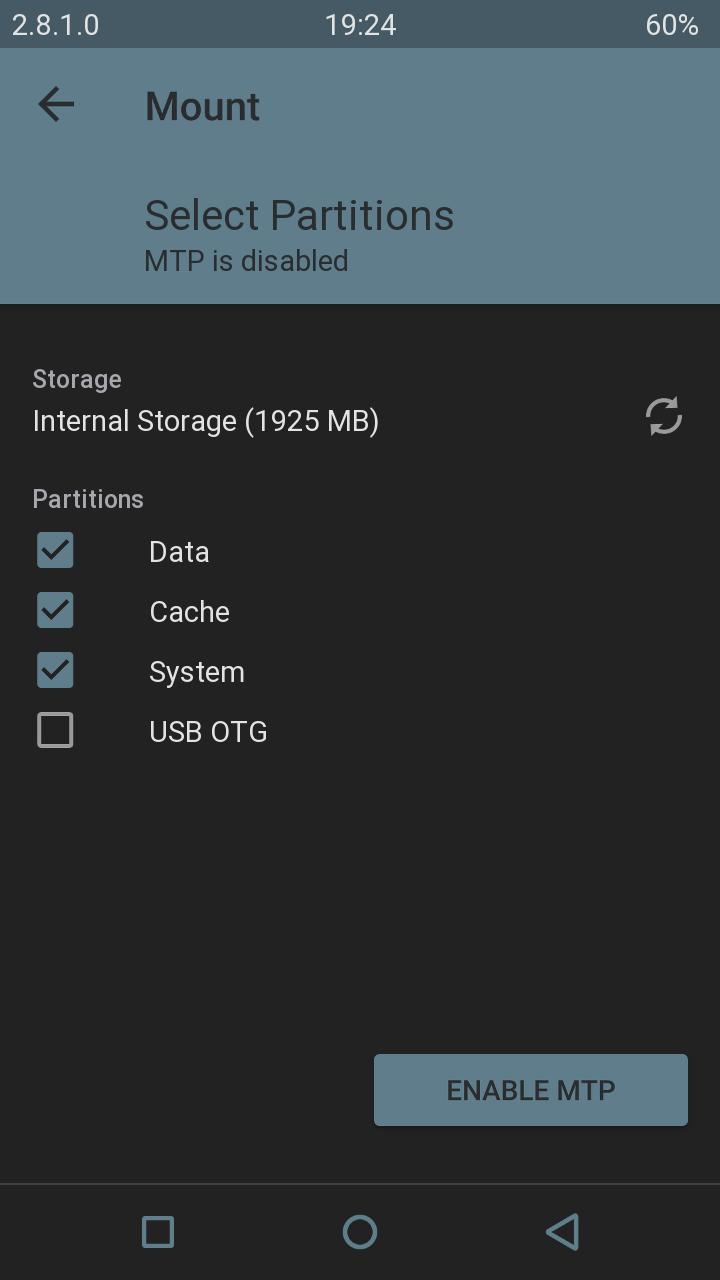Open Internal Storage (1925 MB) selector
Screen dimensions: 720x1280
(206, 421)
